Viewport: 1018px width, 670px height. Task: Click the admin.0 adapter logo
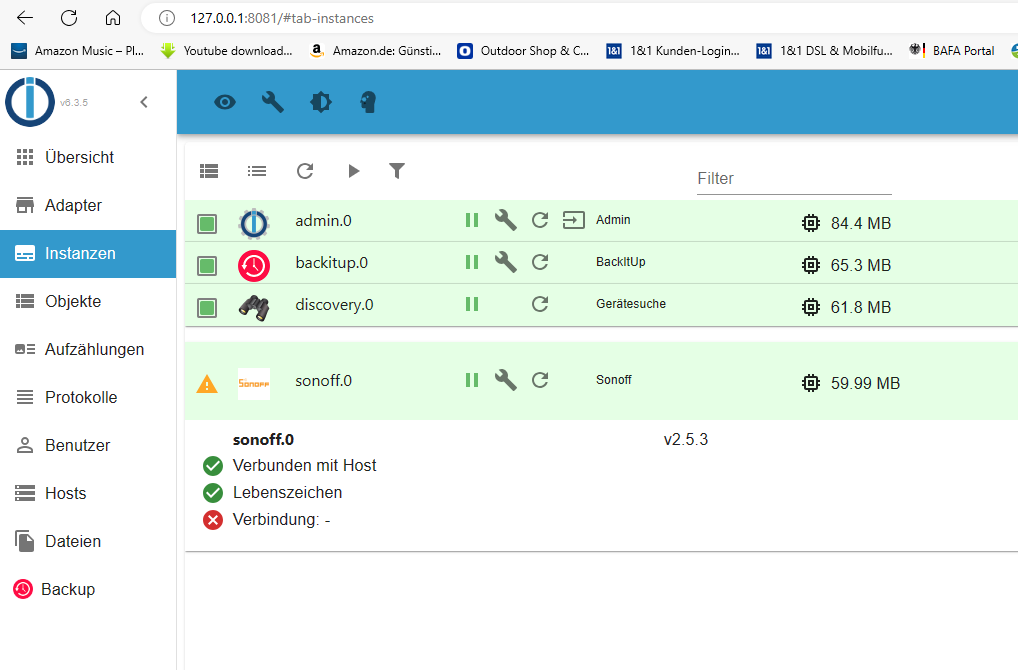(x=254, y=224)
